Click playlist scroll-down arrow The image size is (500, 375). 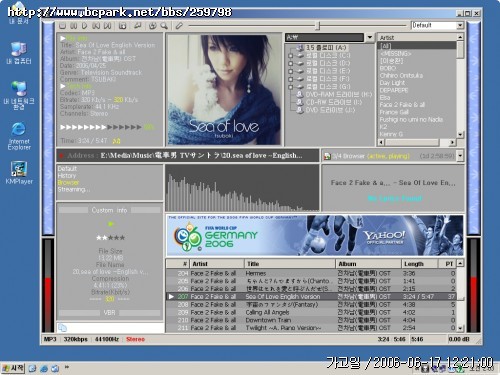coord(460,328)
